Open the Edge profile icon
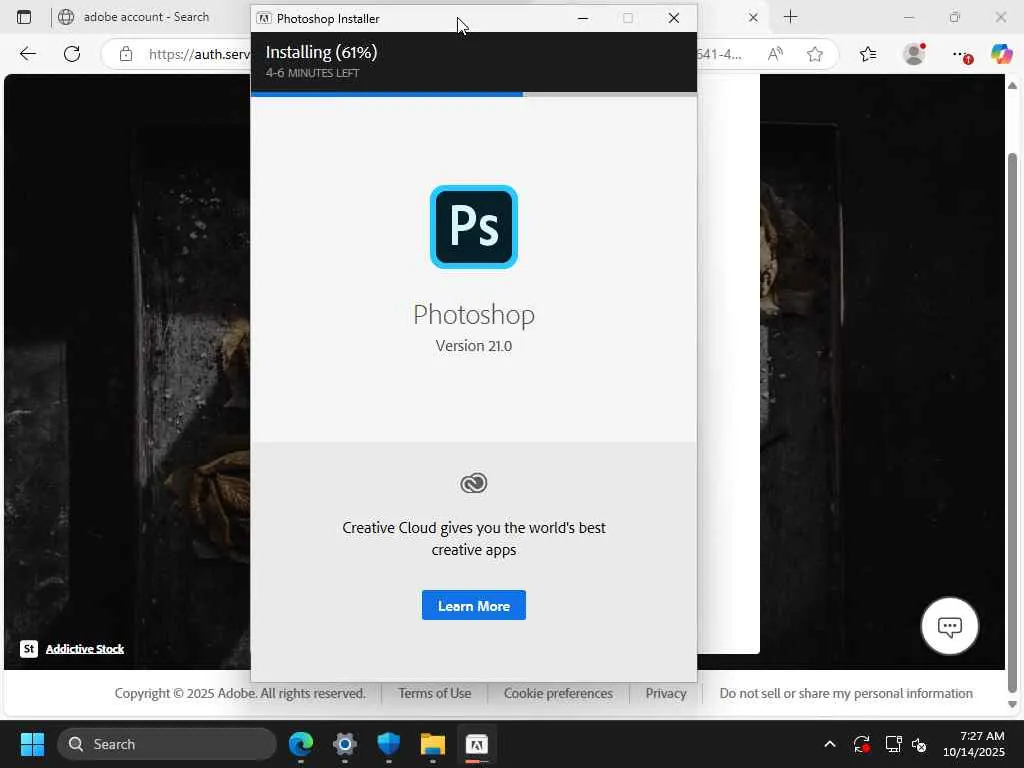The image size is (1024, 768). click(x=914, y=54)
